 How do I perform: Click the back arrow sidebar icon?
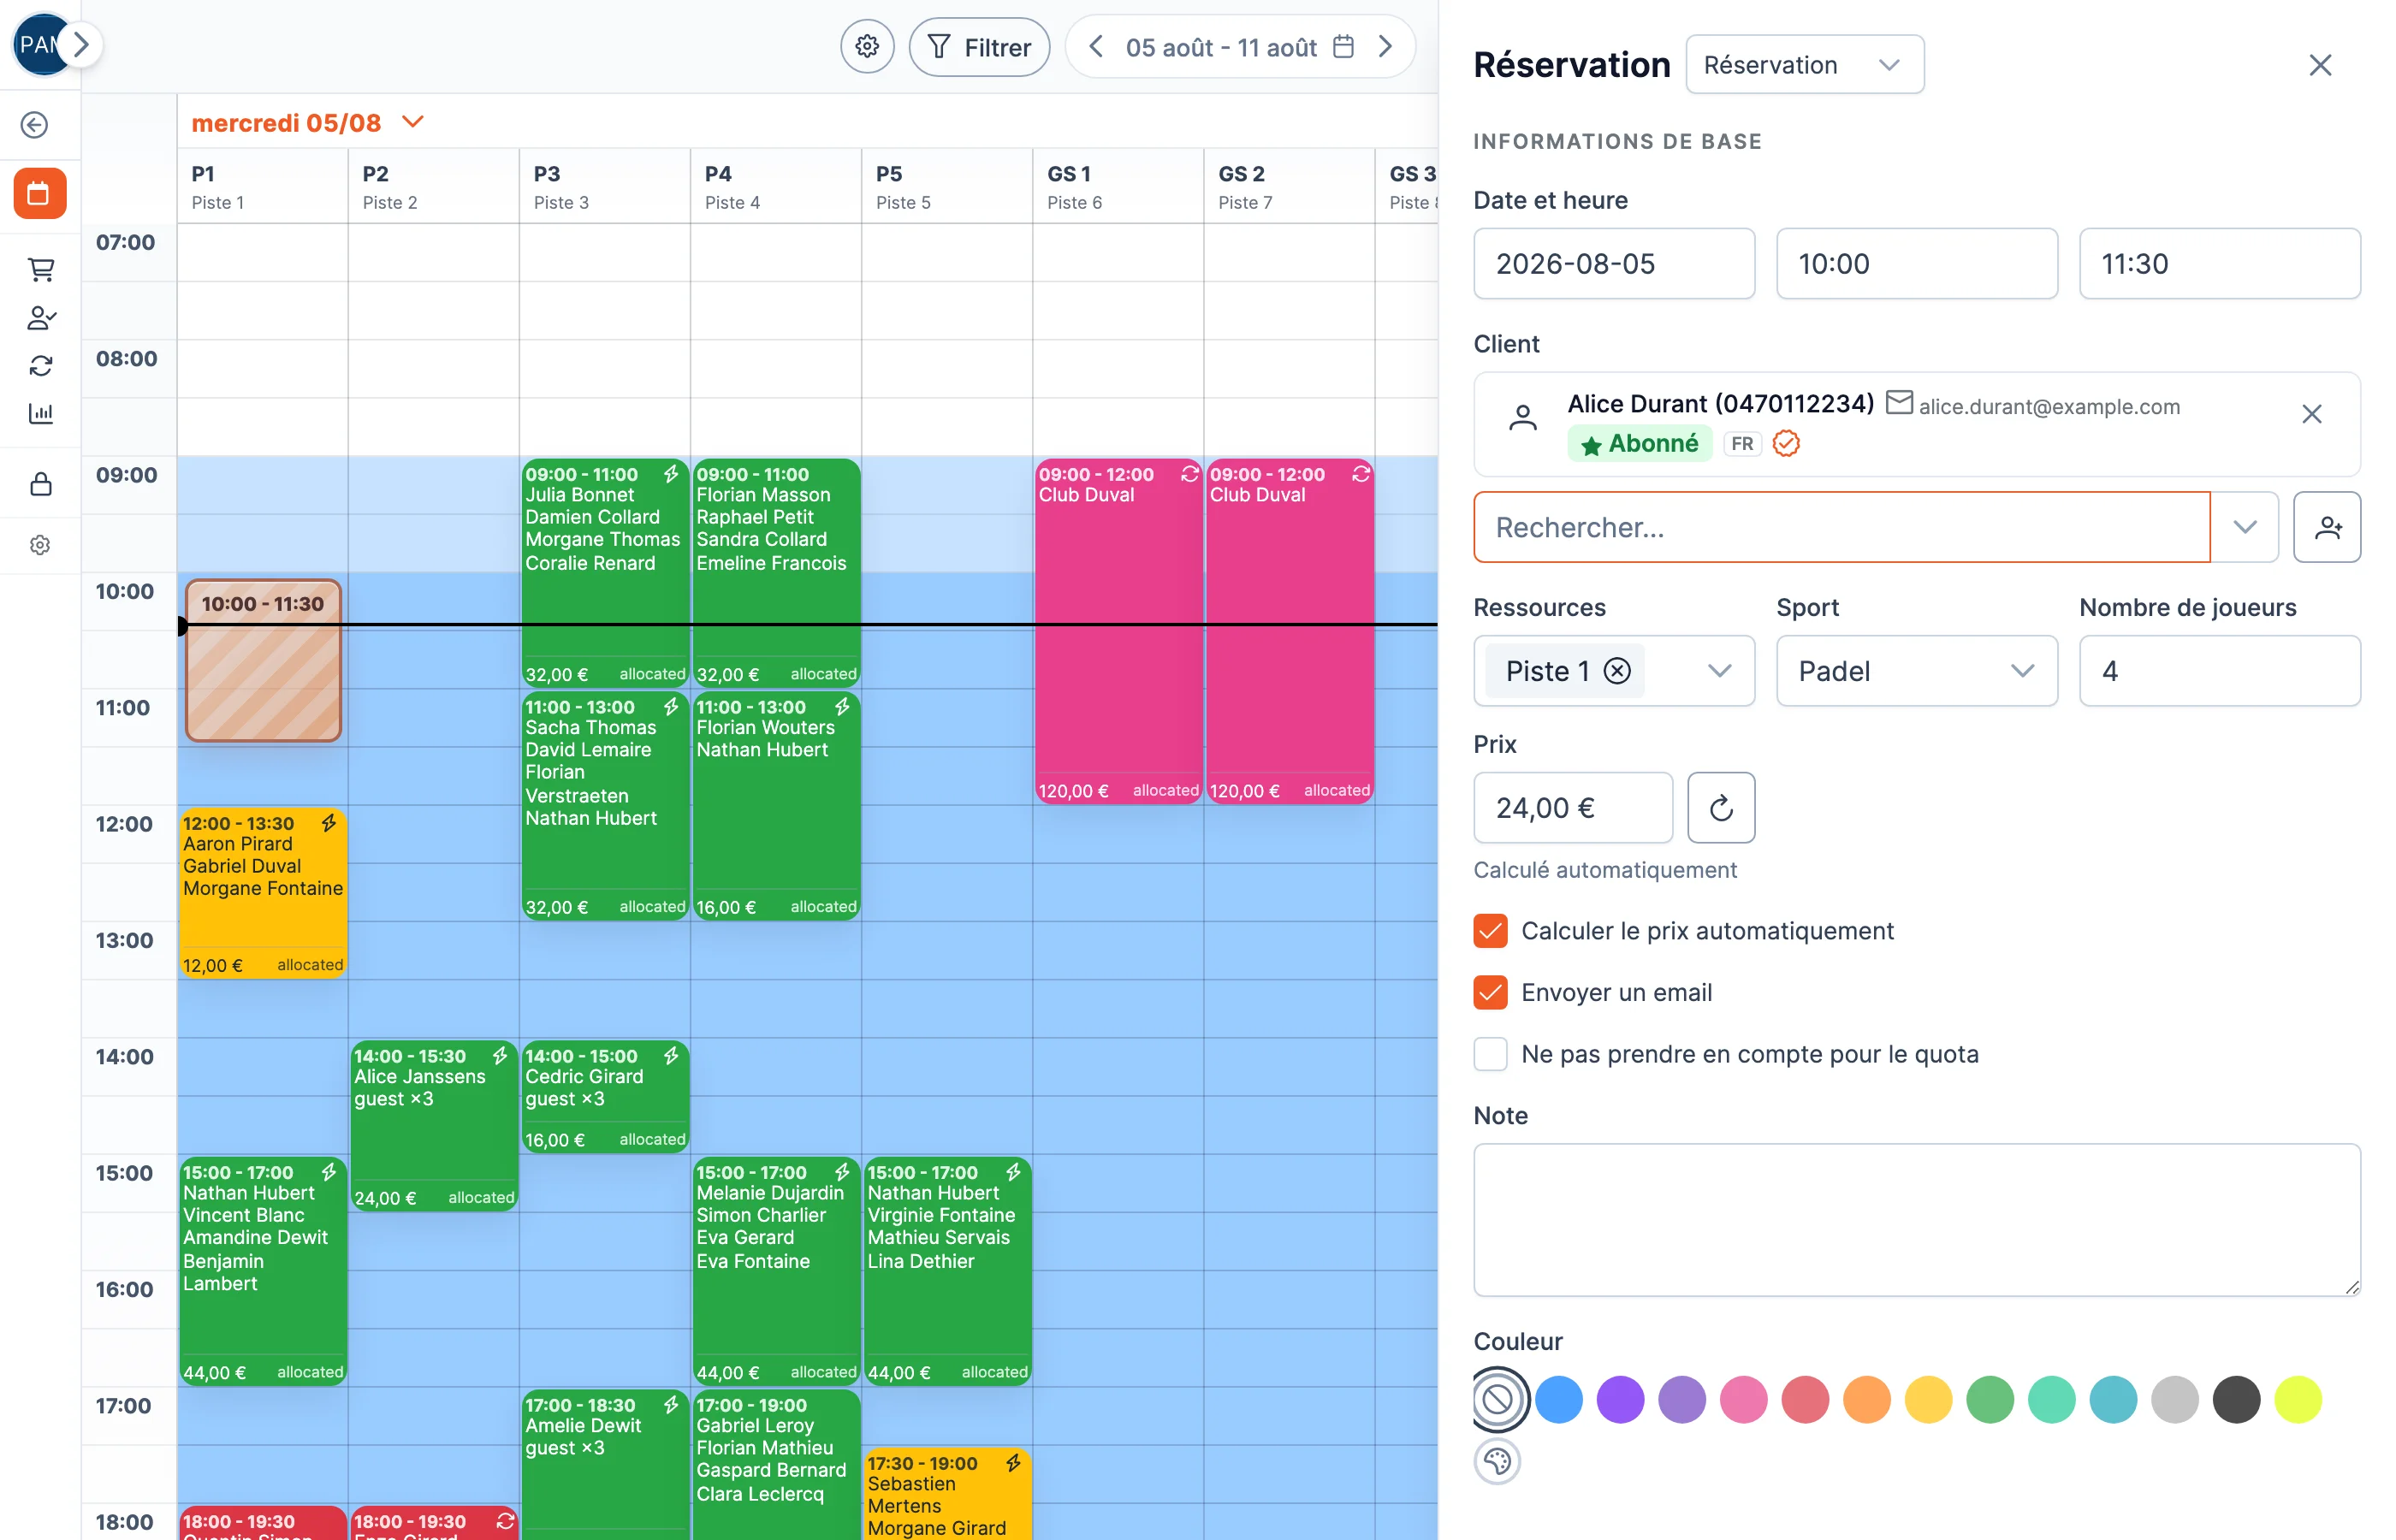tap(35, 125)
